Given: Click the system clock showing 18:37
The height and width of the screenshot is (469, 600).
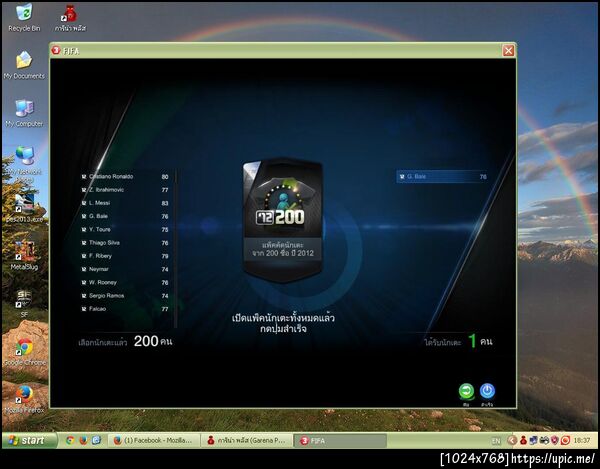Looking at the screenshot, I should click(582, 441).
